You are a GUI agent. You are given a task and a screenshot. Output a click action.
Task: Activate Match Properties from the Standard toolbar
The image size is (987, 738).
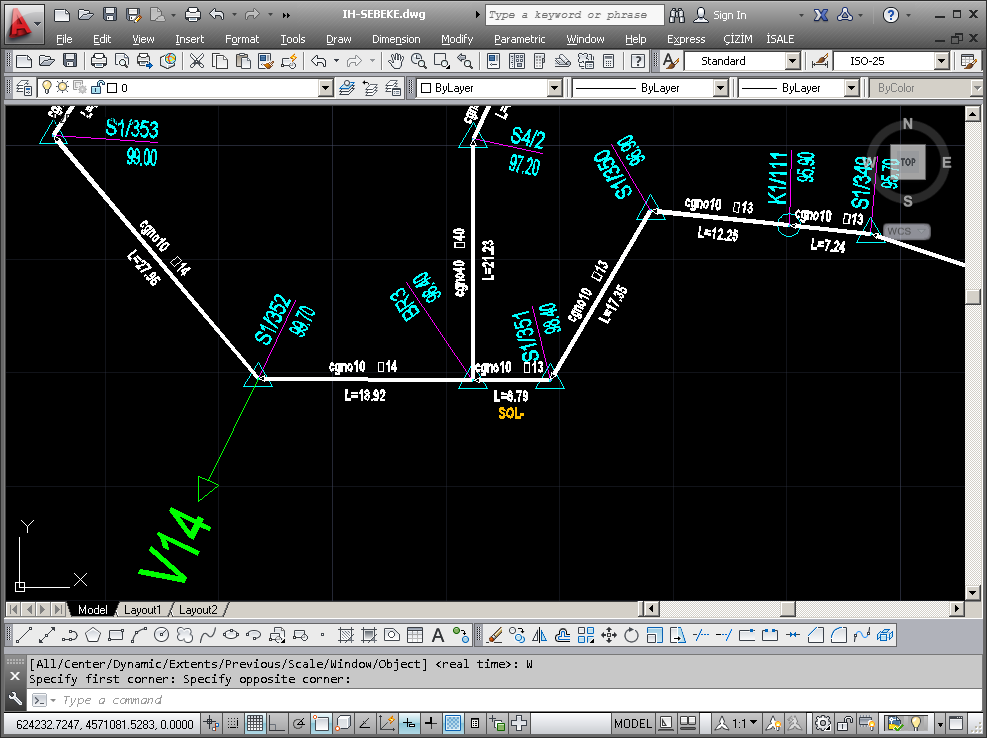263,60
